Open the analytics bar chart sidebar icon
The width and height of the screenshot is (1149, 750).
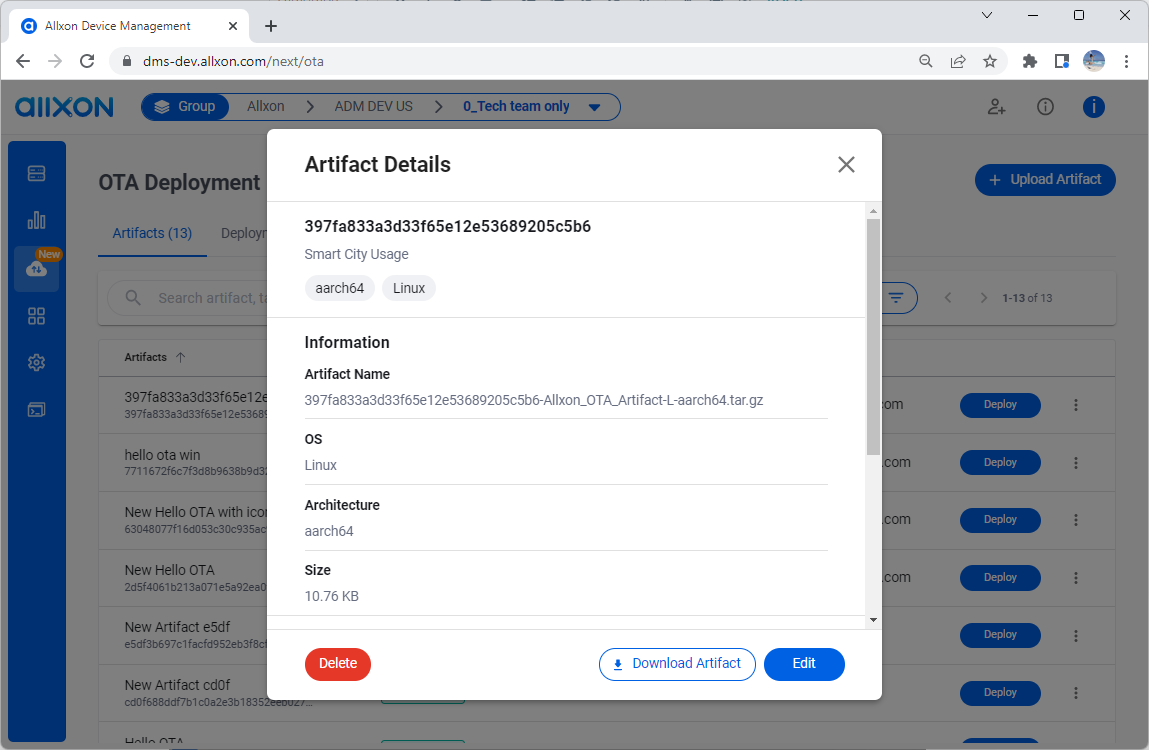(x=36, y=220)
